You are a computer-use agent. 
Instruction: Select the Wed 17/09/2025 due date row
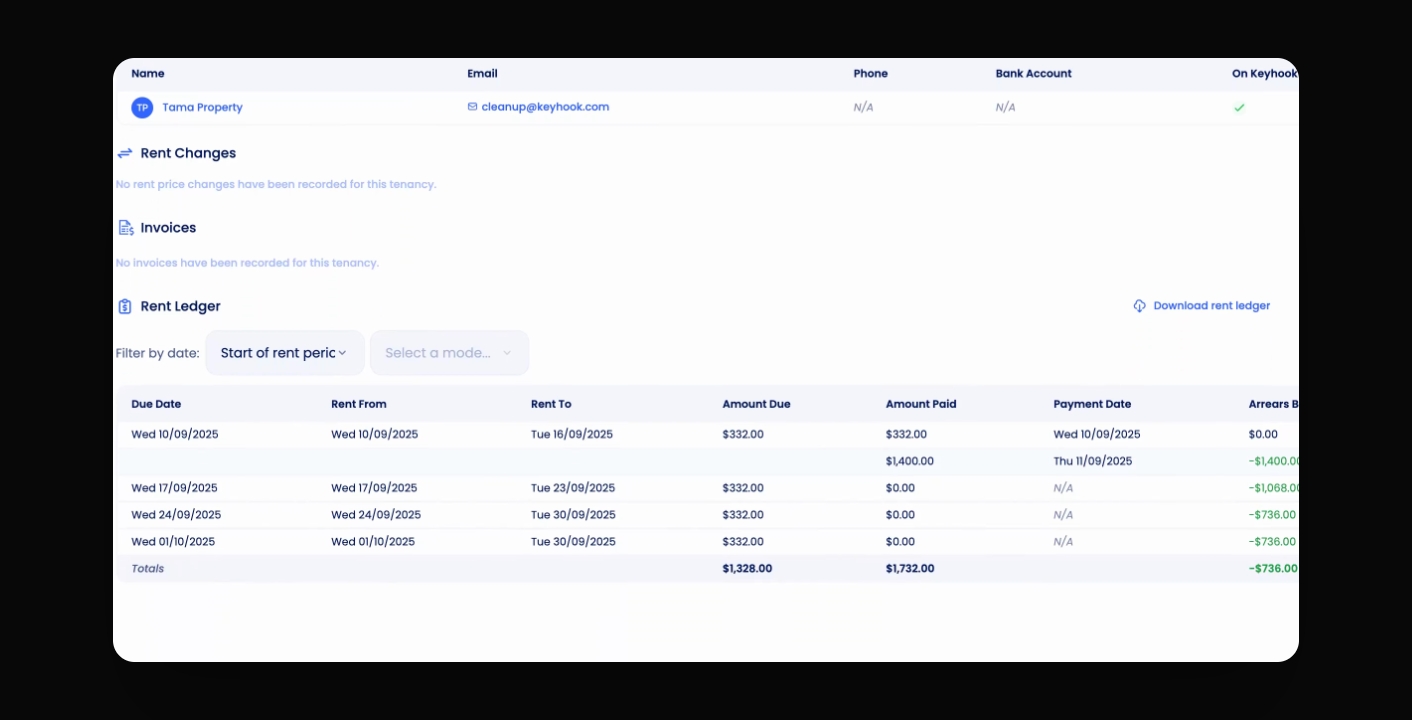707,488
